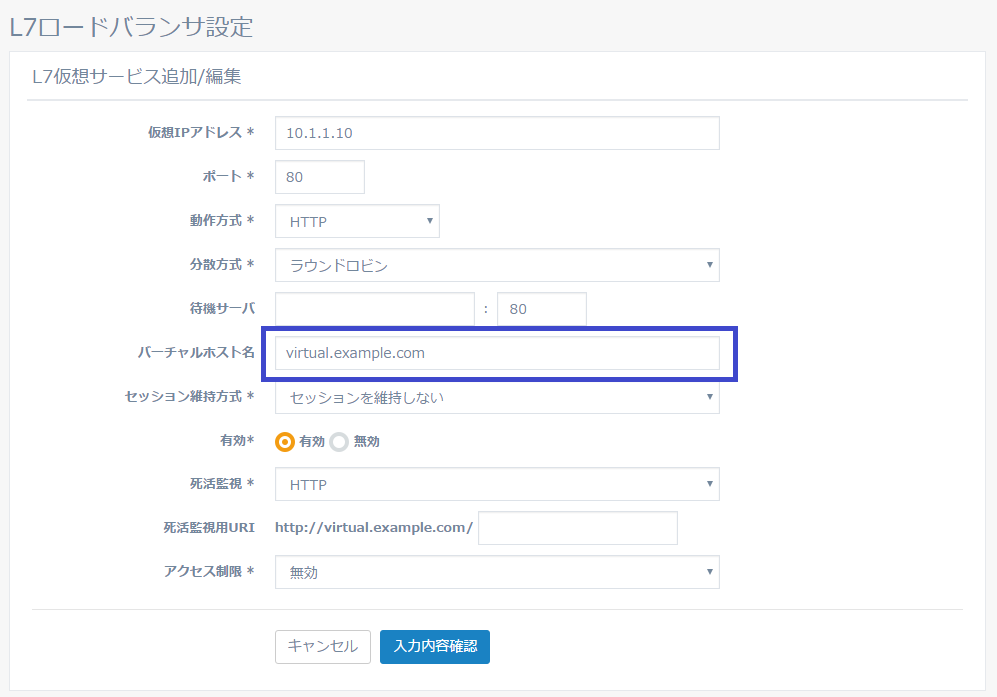The width and height of the screenshot is (997, 697).
Task: Click the 待機サーバ address field
Action: click(x=374, y=309)
